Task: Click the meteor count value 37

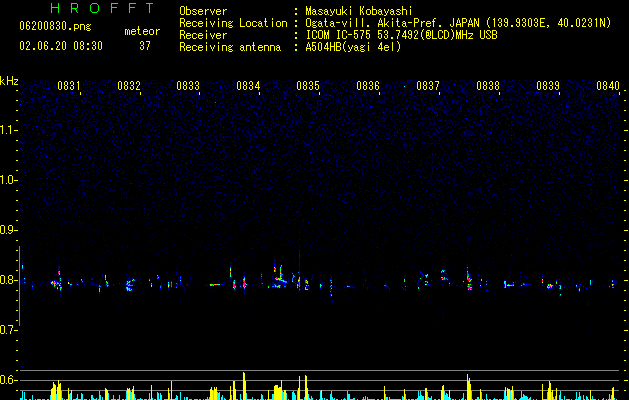Action: (x=145, y=46)
